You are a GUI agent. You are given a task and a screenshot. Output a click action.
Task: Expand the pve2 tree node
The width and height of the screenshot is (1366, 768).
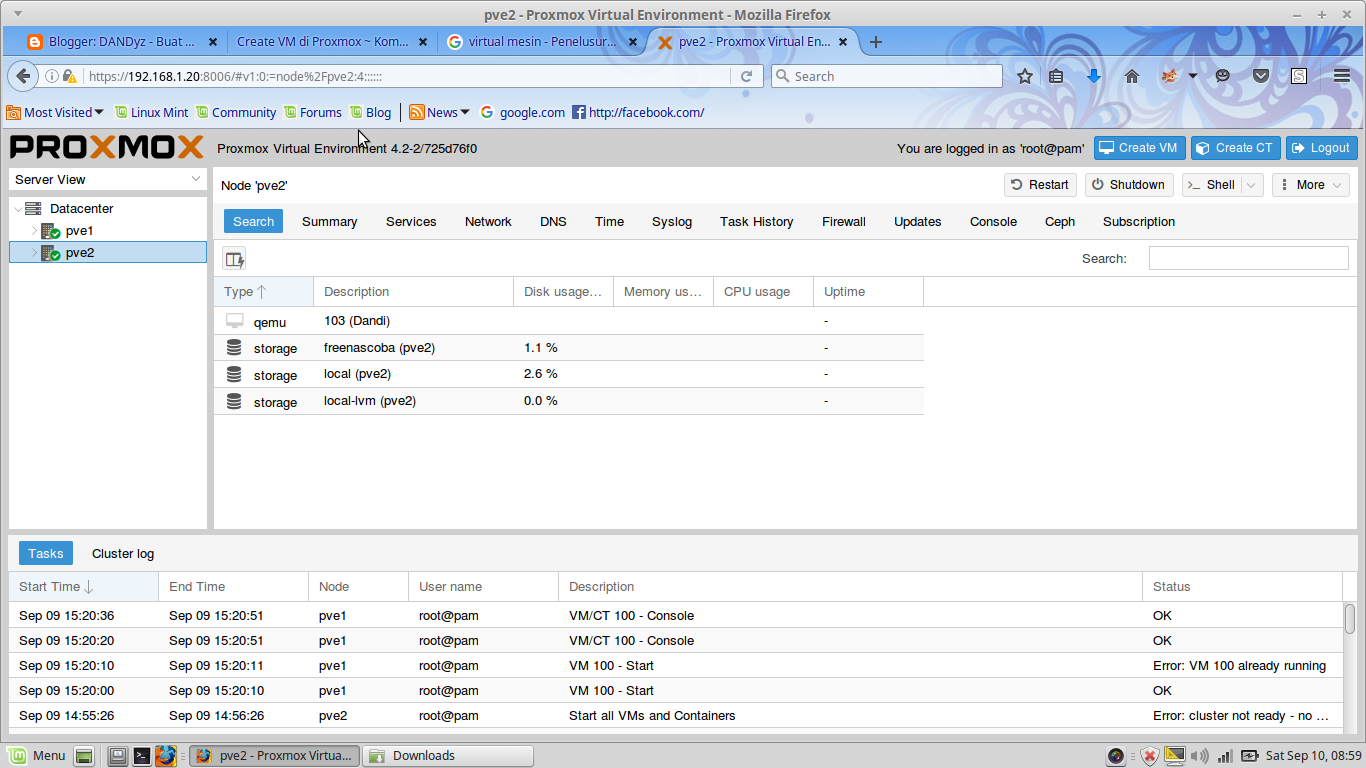click(x=34, y=253)
